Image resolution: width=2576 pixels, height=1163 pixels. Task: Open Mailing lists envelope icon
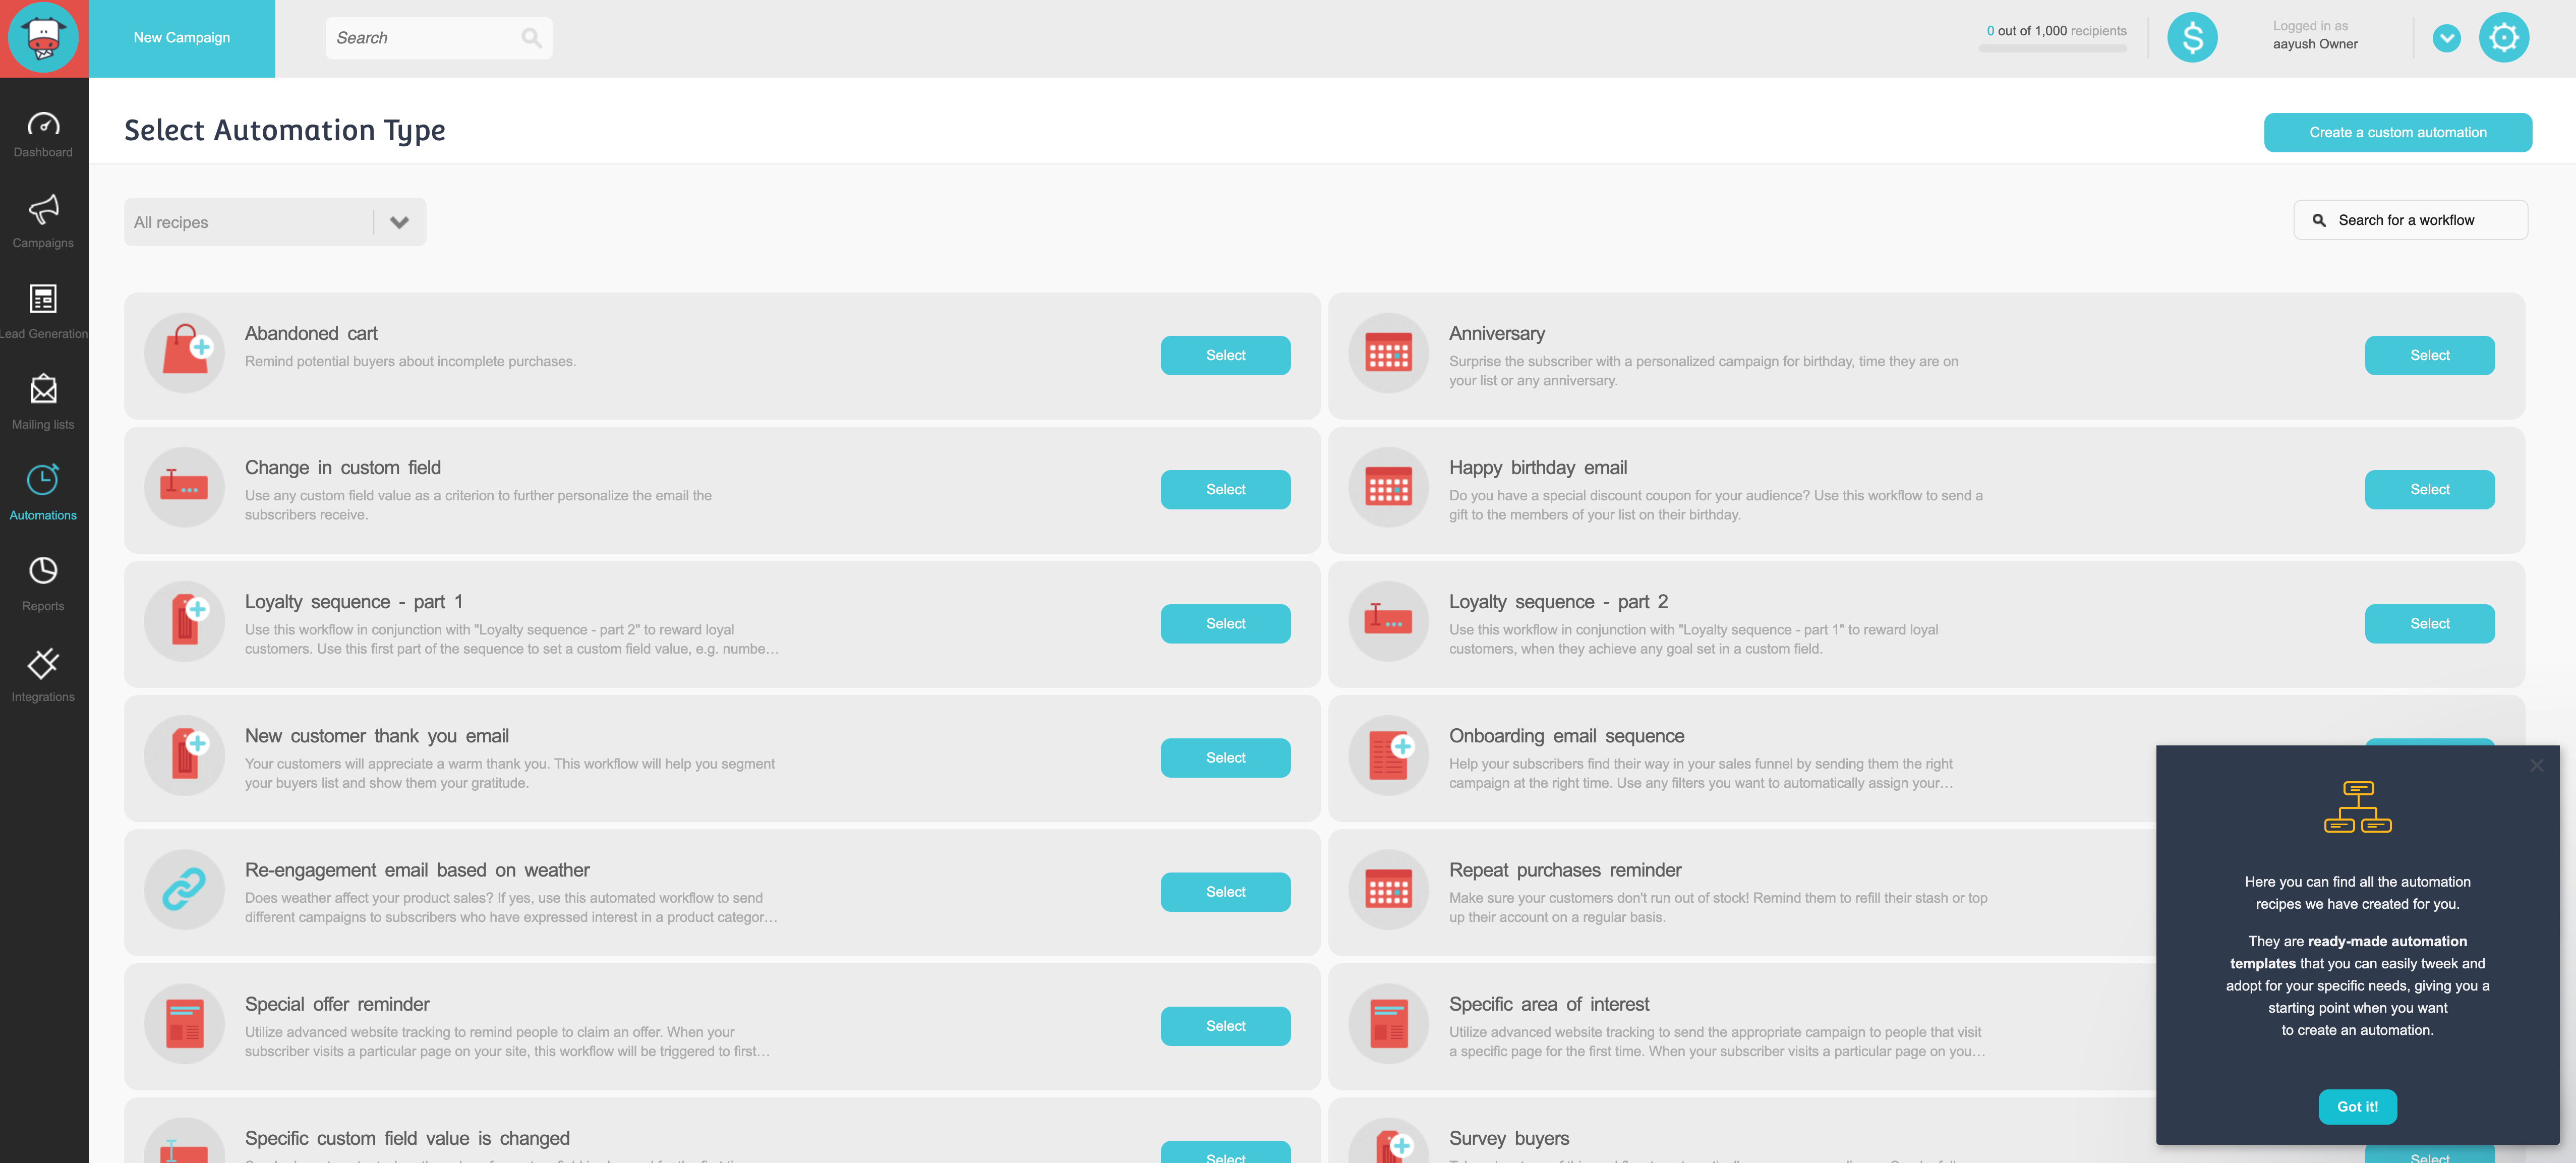coord(43,389)
